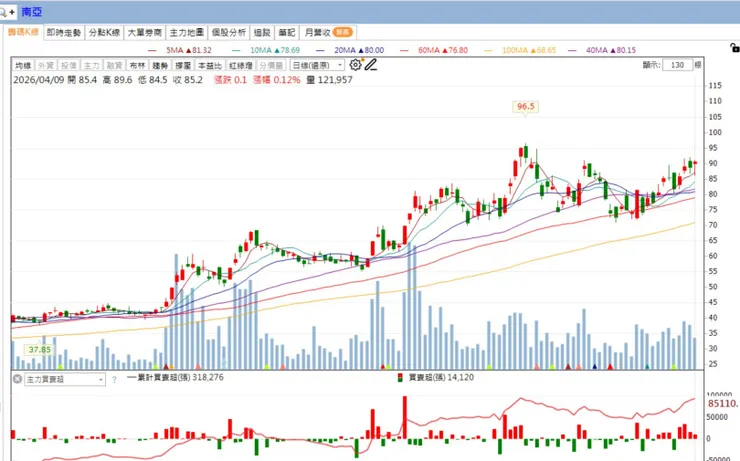
Task: Open the 日線(還原) period dropdown
Action: (317, 66)
